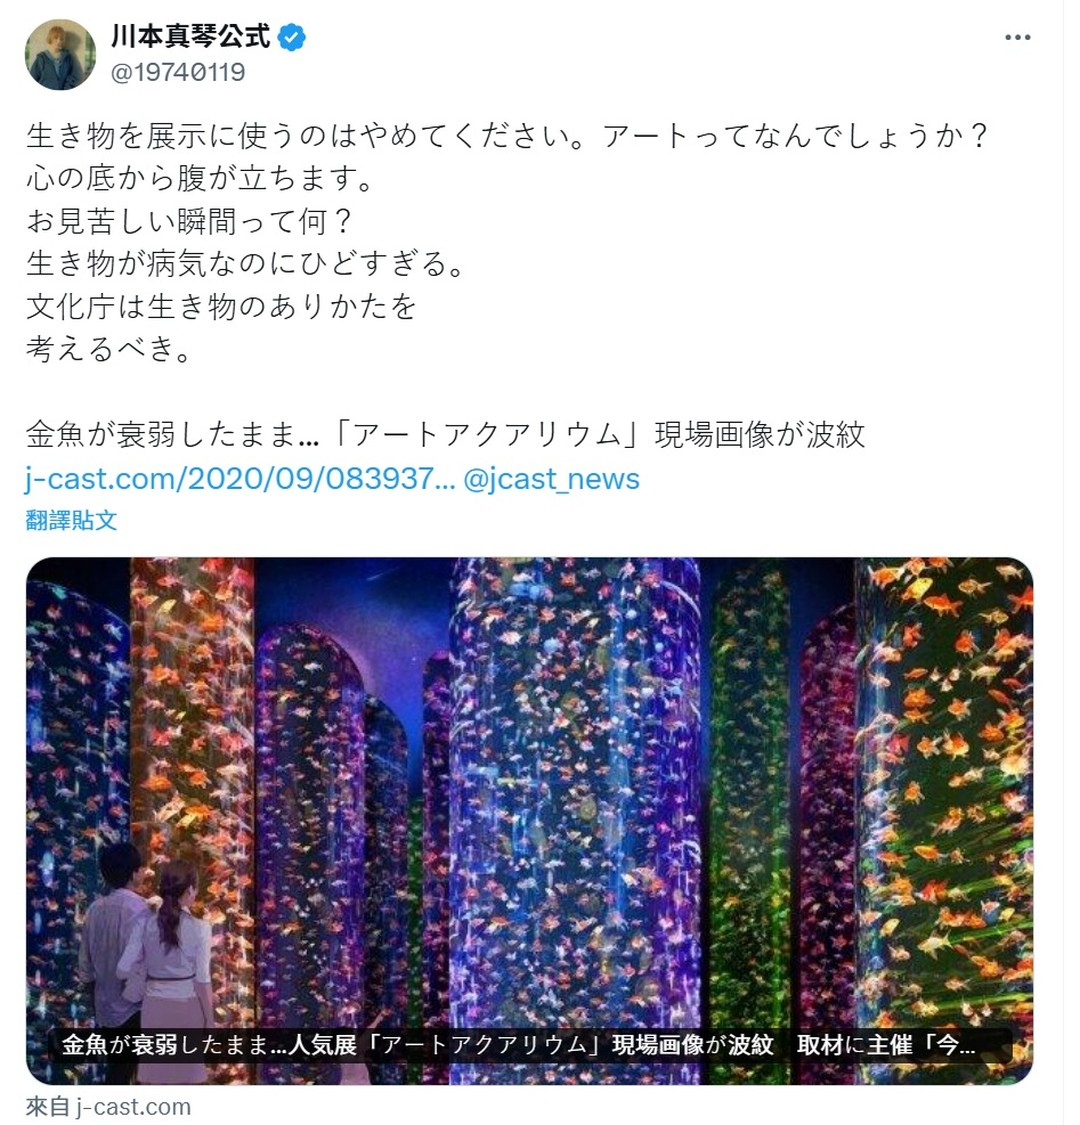Click the quoted article title line 金魚が衰弱したまま

click(446, 435)
